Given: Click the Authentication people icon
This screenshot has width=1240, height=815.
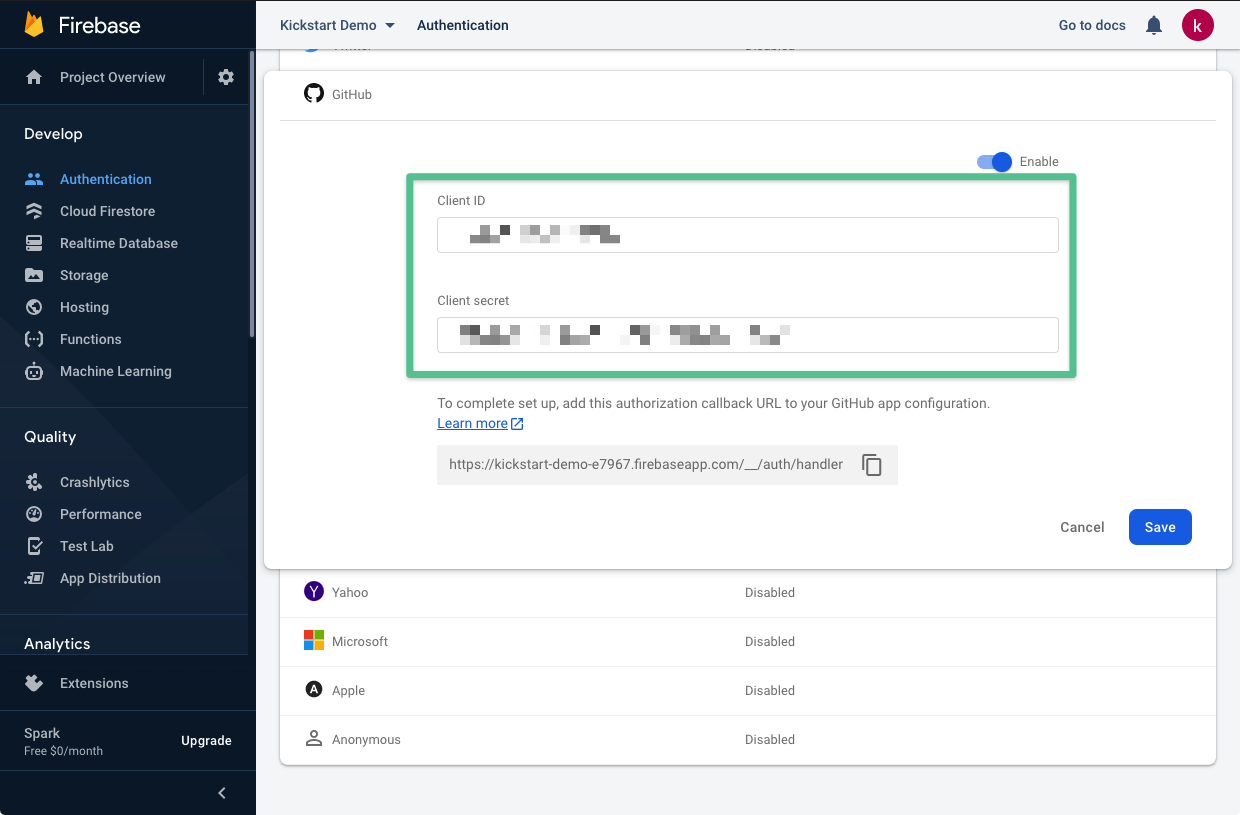Looking at the screenshot, I should click(x=34, y=179).
